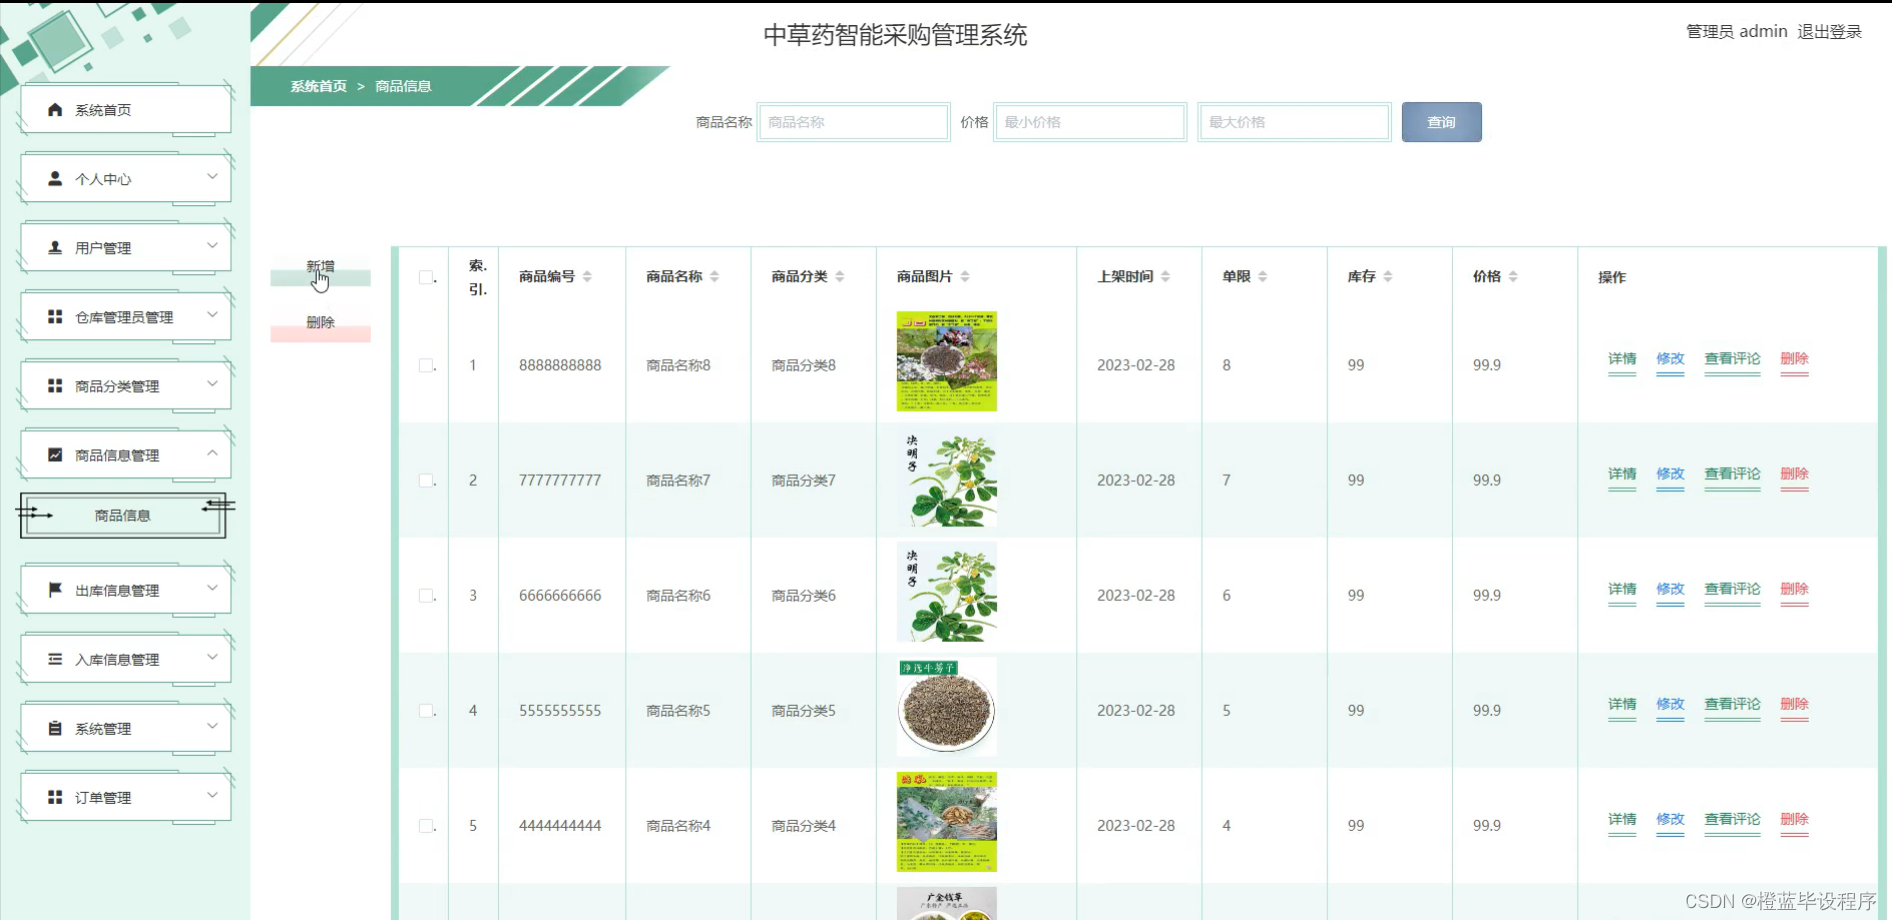
Task: Open product image of 商品名称5
Action: point(947,707)
